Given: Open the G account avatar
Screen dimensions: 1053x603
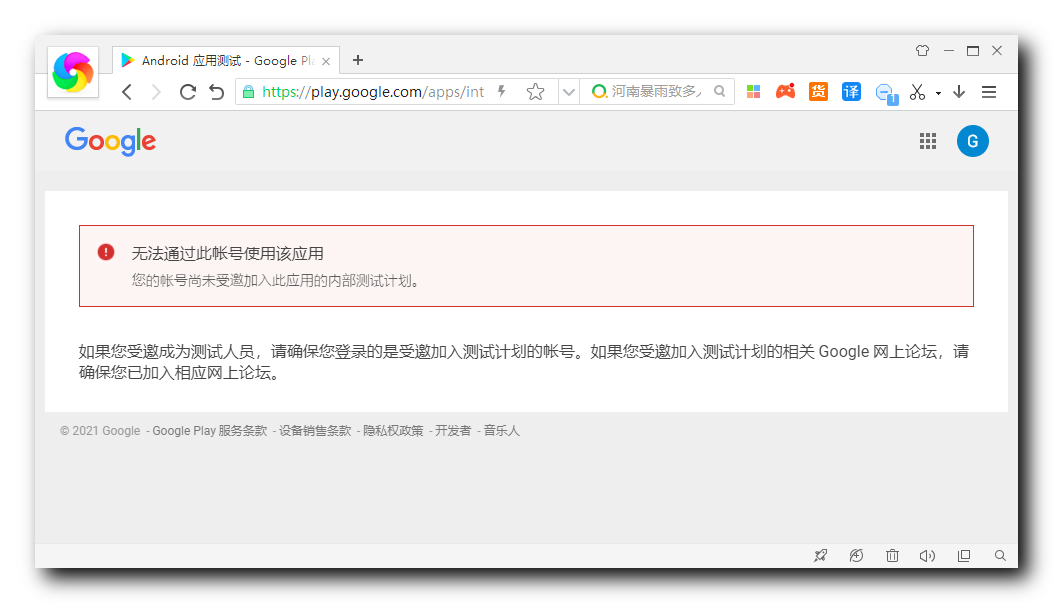Looking at the screenshot, I should 972,141.
